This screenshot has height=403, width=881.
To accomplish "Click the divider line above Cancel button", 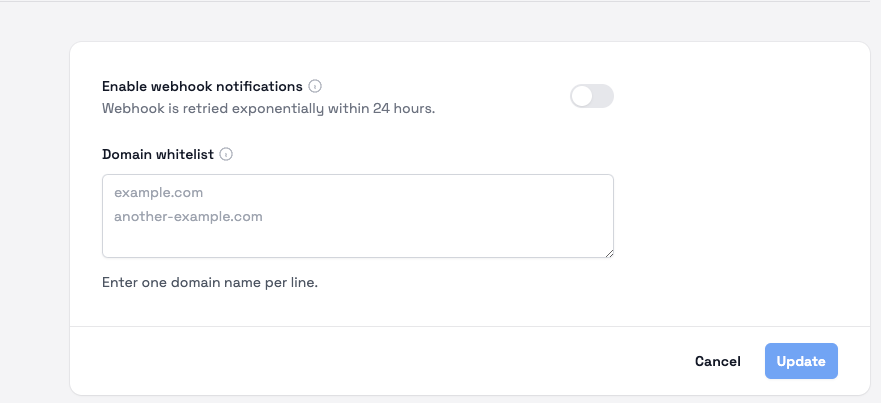I will coord(470,326).
